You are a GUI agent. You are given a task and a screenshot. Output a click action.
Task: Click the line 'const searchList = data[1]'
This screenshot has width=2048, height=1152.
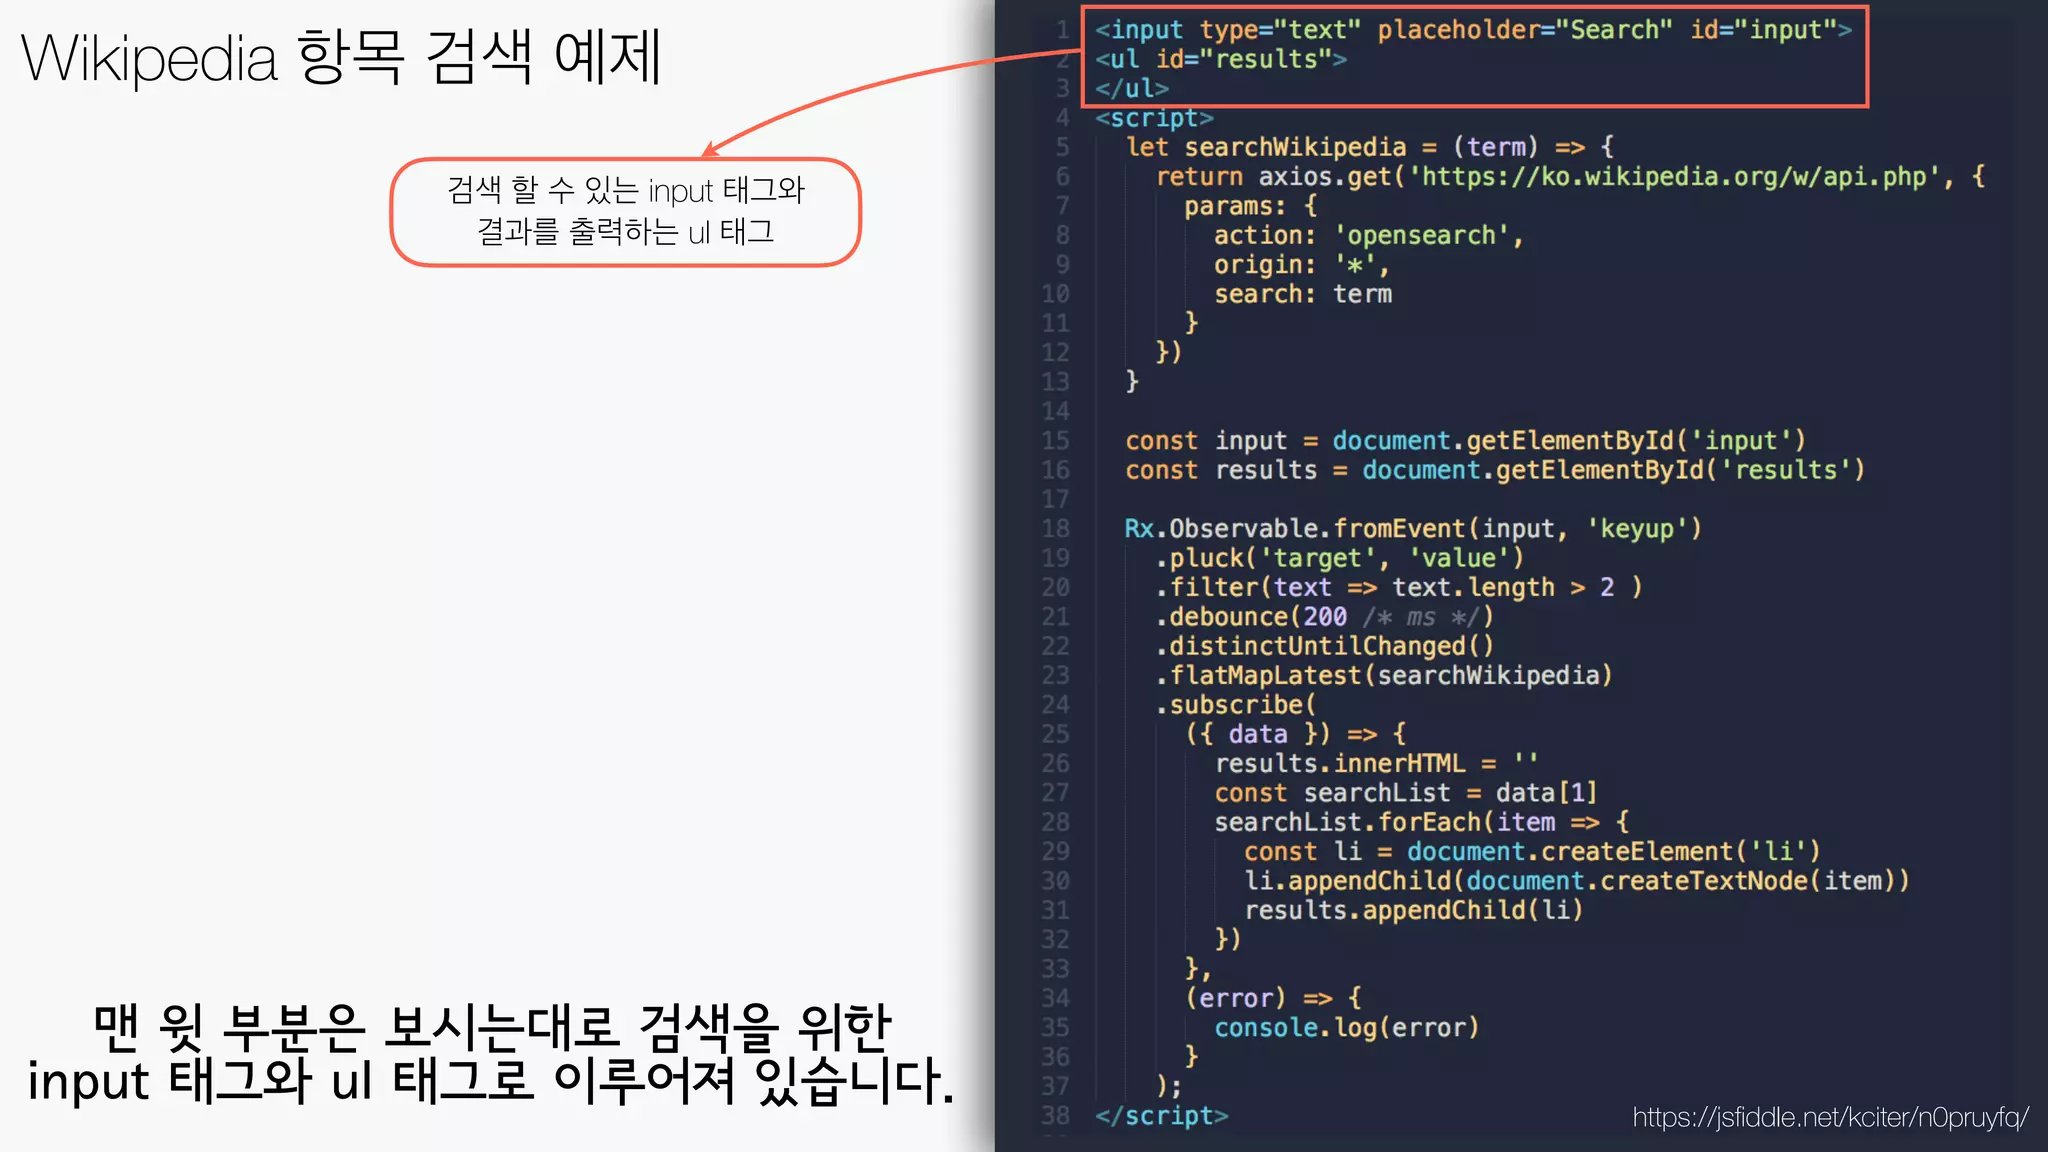point(1406,793)
